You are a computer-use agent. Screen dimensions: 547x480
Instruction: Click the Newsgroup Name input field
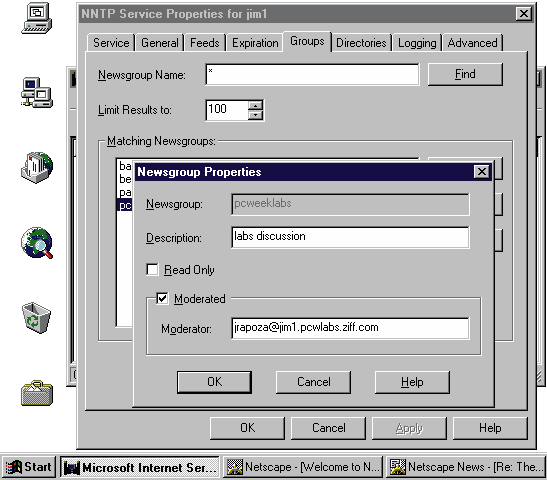pyautogui.click(x=312, y=74)
